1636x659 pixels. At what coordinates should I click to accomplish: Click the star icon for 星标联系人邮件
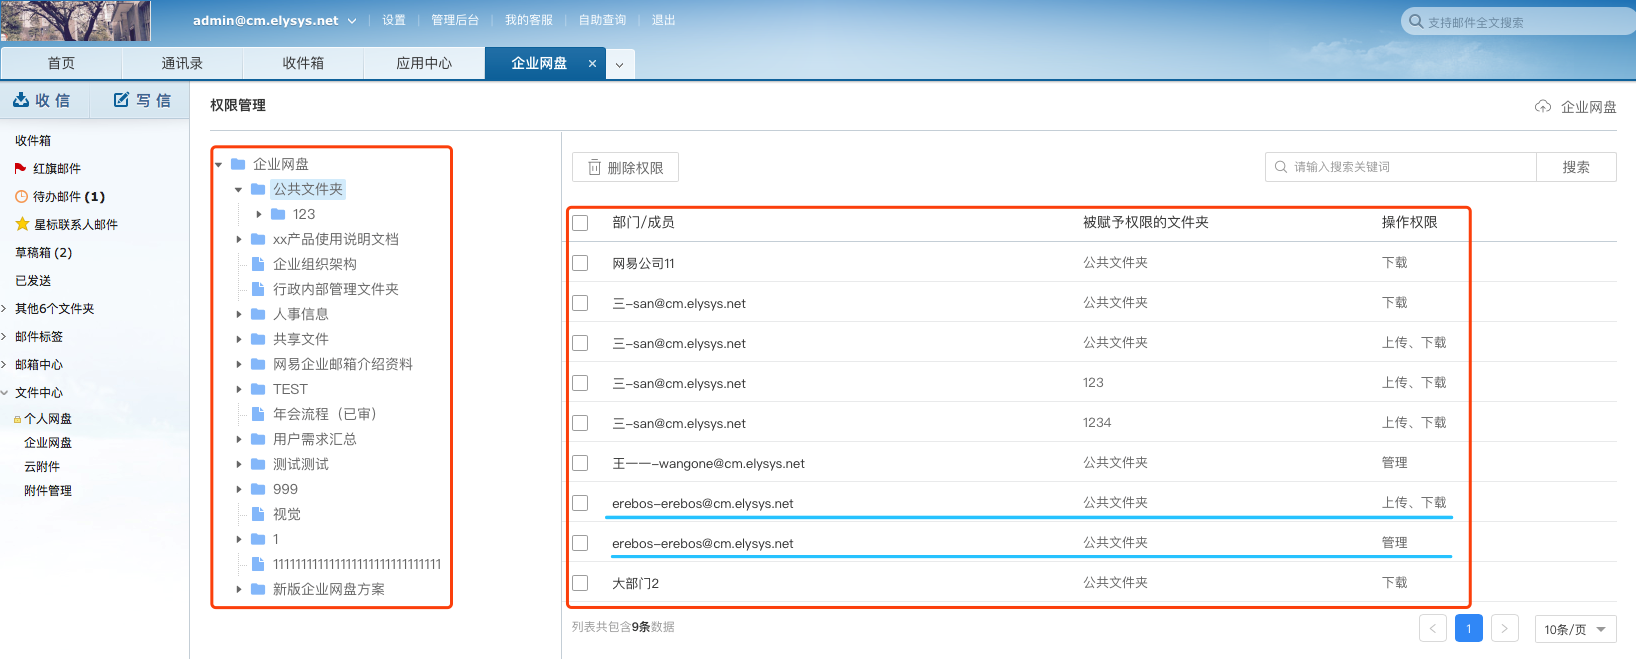22,224
